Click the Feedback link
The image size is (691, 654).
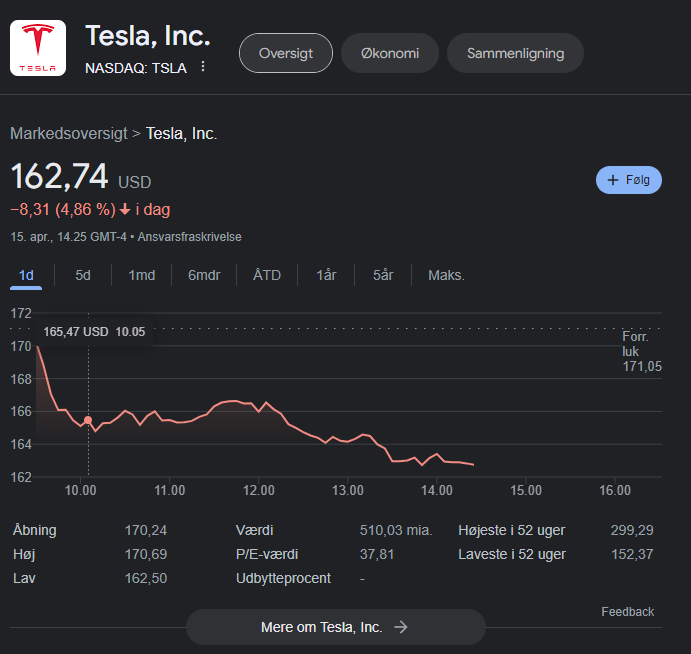click(x=628, y=612)
